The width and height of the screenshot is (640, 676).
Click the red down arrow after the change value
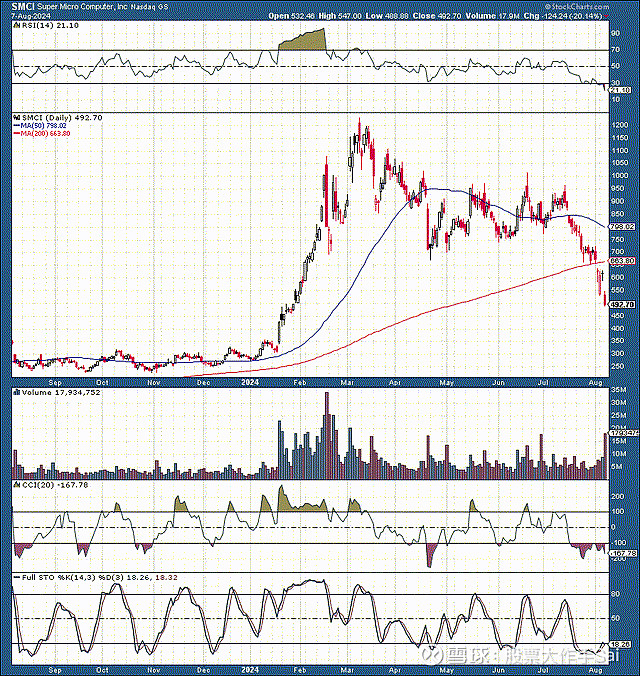(x=606, y=16)
